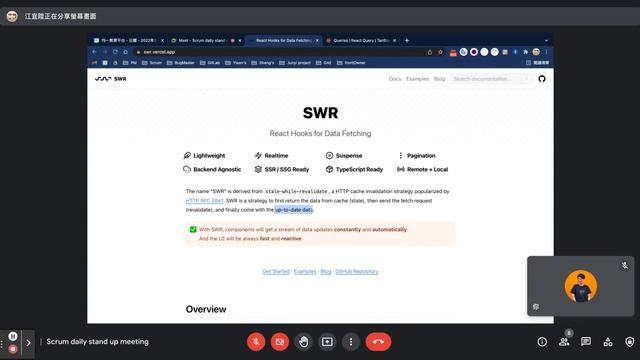Image resolution: width=640 pixels, height=360 pixels.
Task: Open the Chrome profile avatar
Action: click(x=536, y=52)
